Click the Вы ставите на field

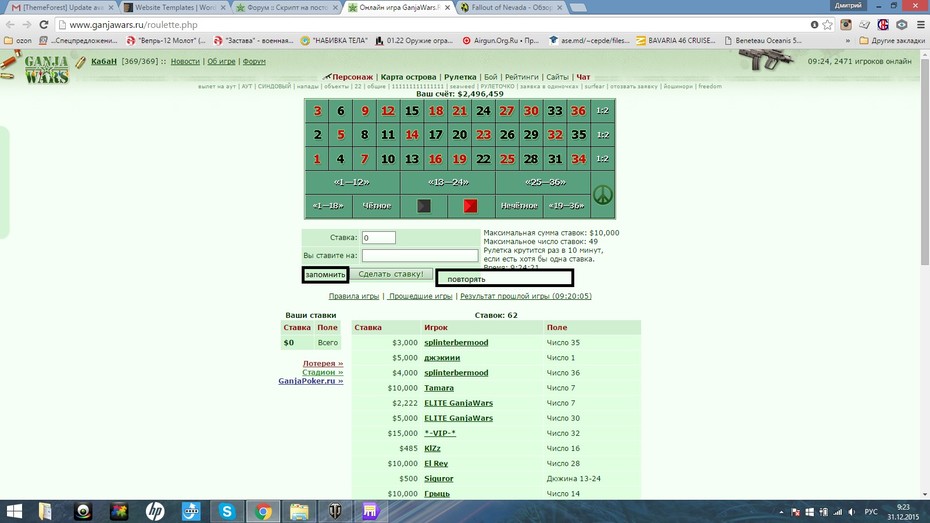click(420, 256)
